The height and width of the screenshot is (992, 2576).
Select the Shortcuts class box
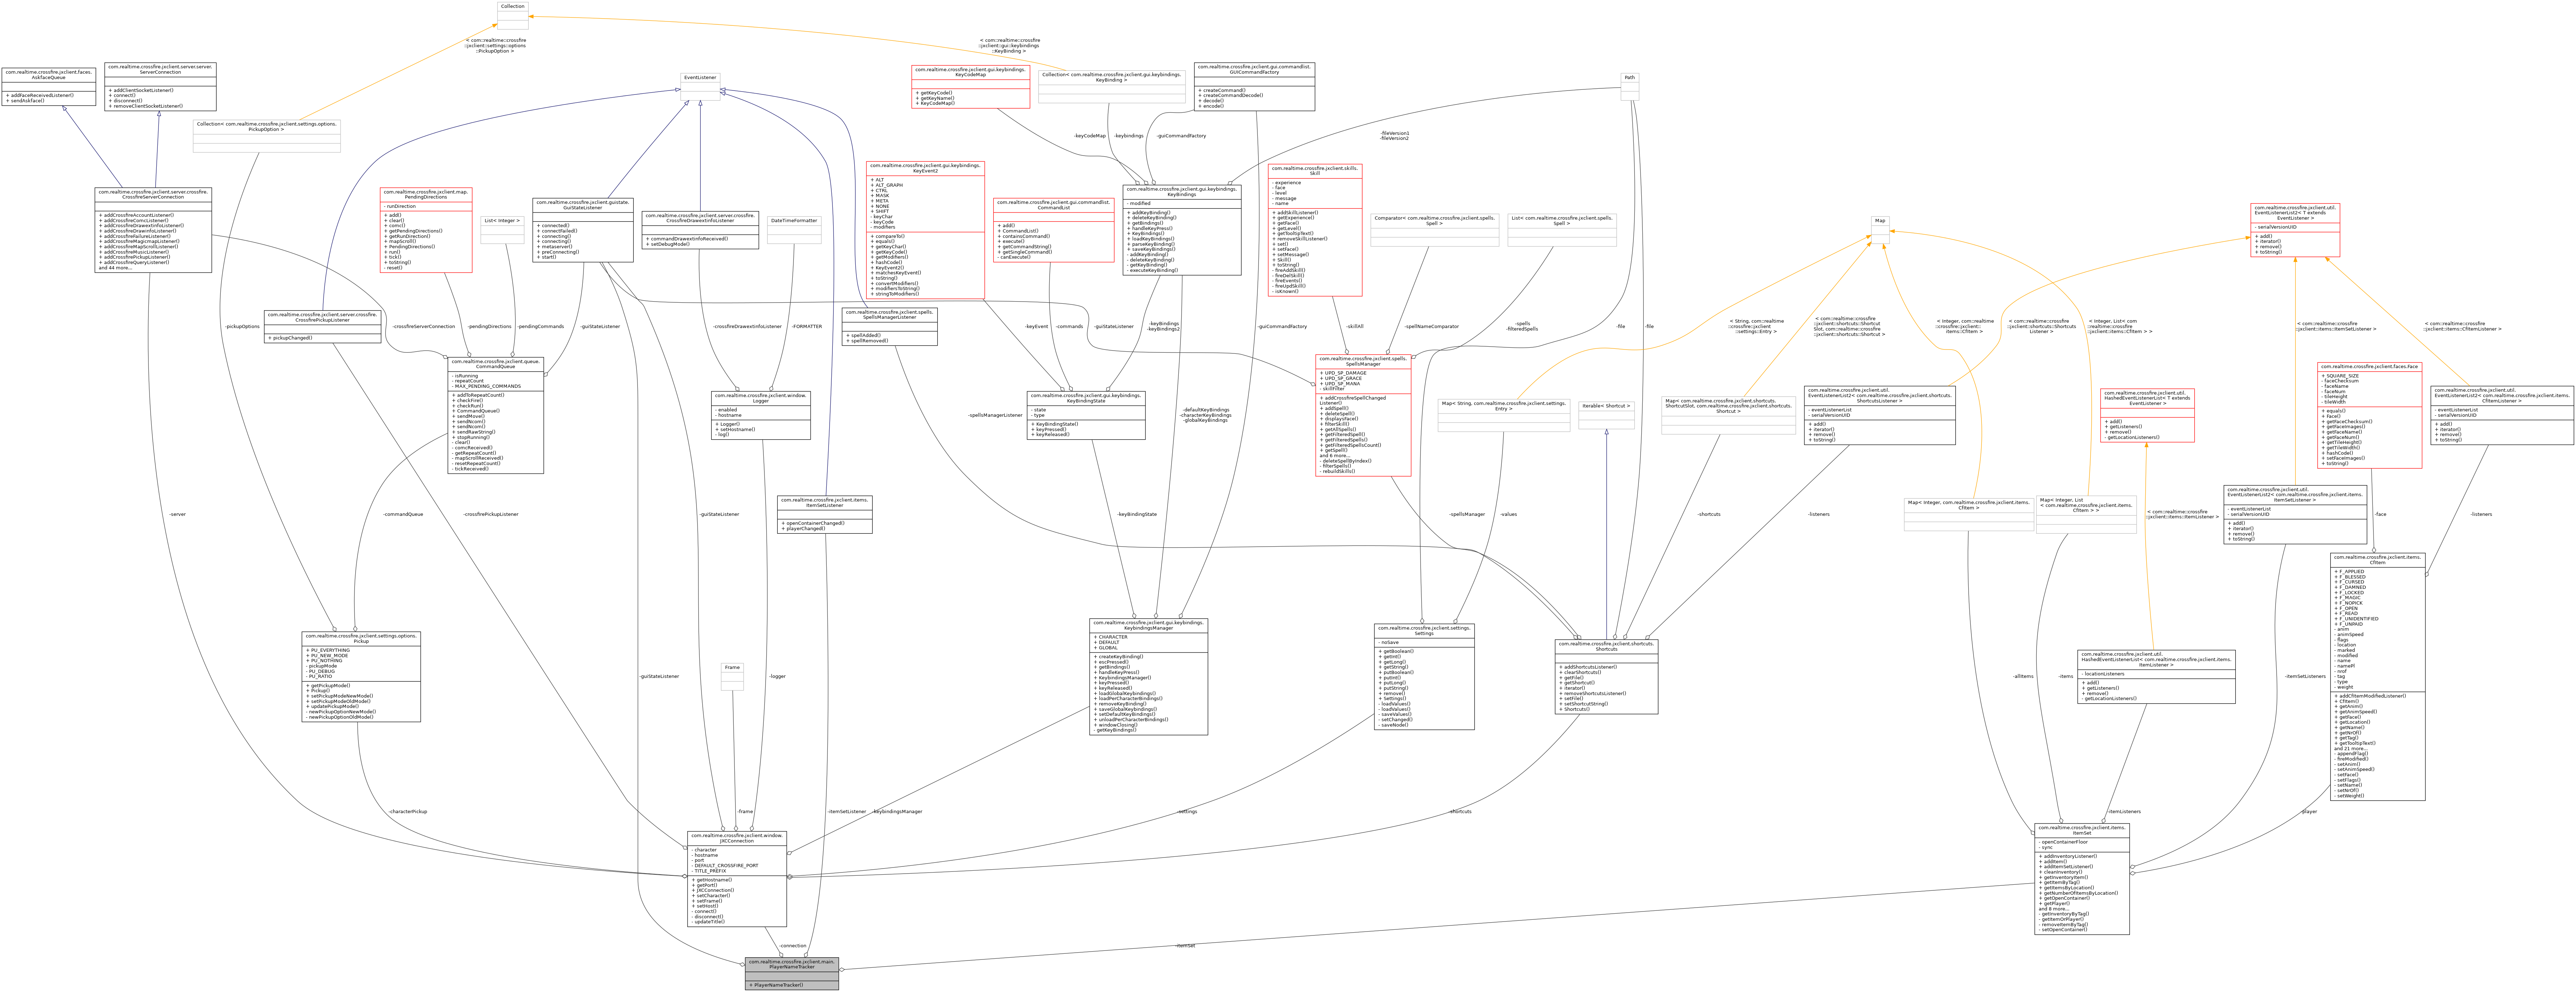pos(1606,677)
